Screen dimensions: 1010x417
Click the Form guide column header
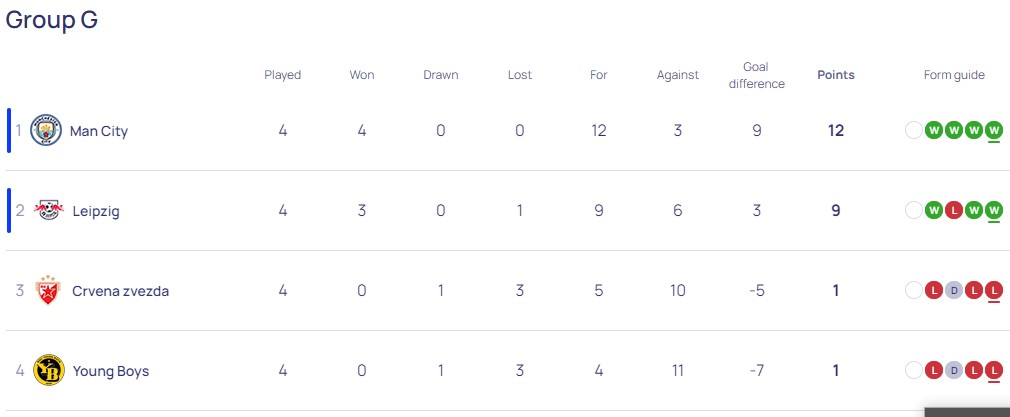click(954, 75)
